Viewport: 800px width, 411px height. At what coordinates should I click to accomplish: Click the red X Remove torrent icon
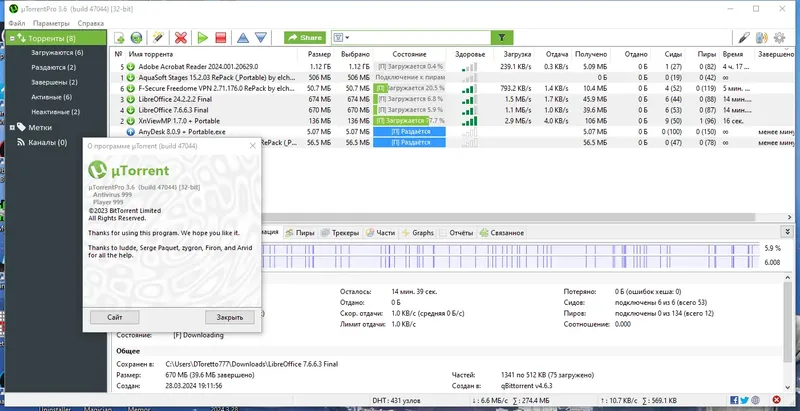point(181,38)
